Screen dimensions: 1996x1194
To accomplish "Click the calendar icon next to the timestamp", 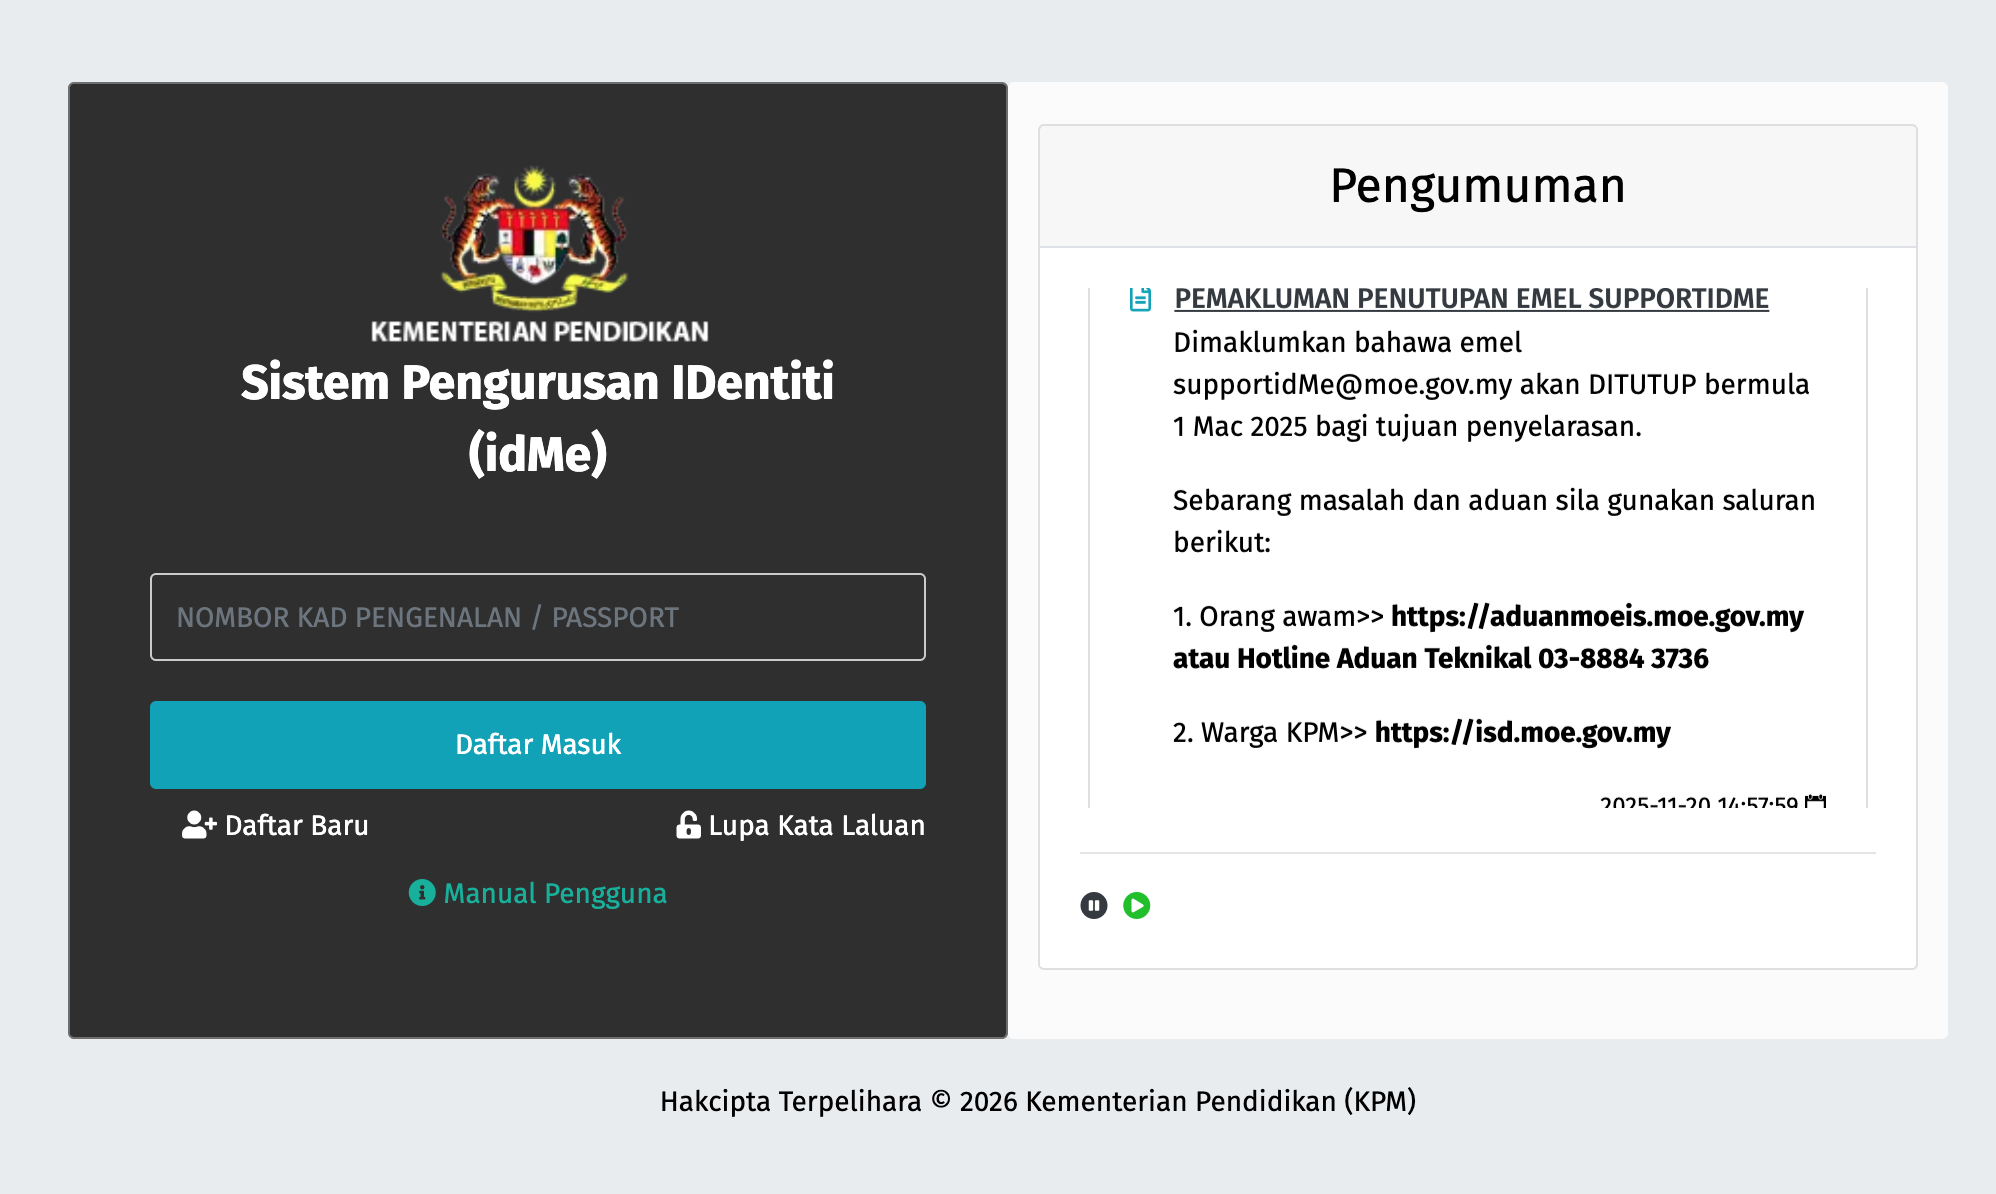I will [x=1816, y=801].
